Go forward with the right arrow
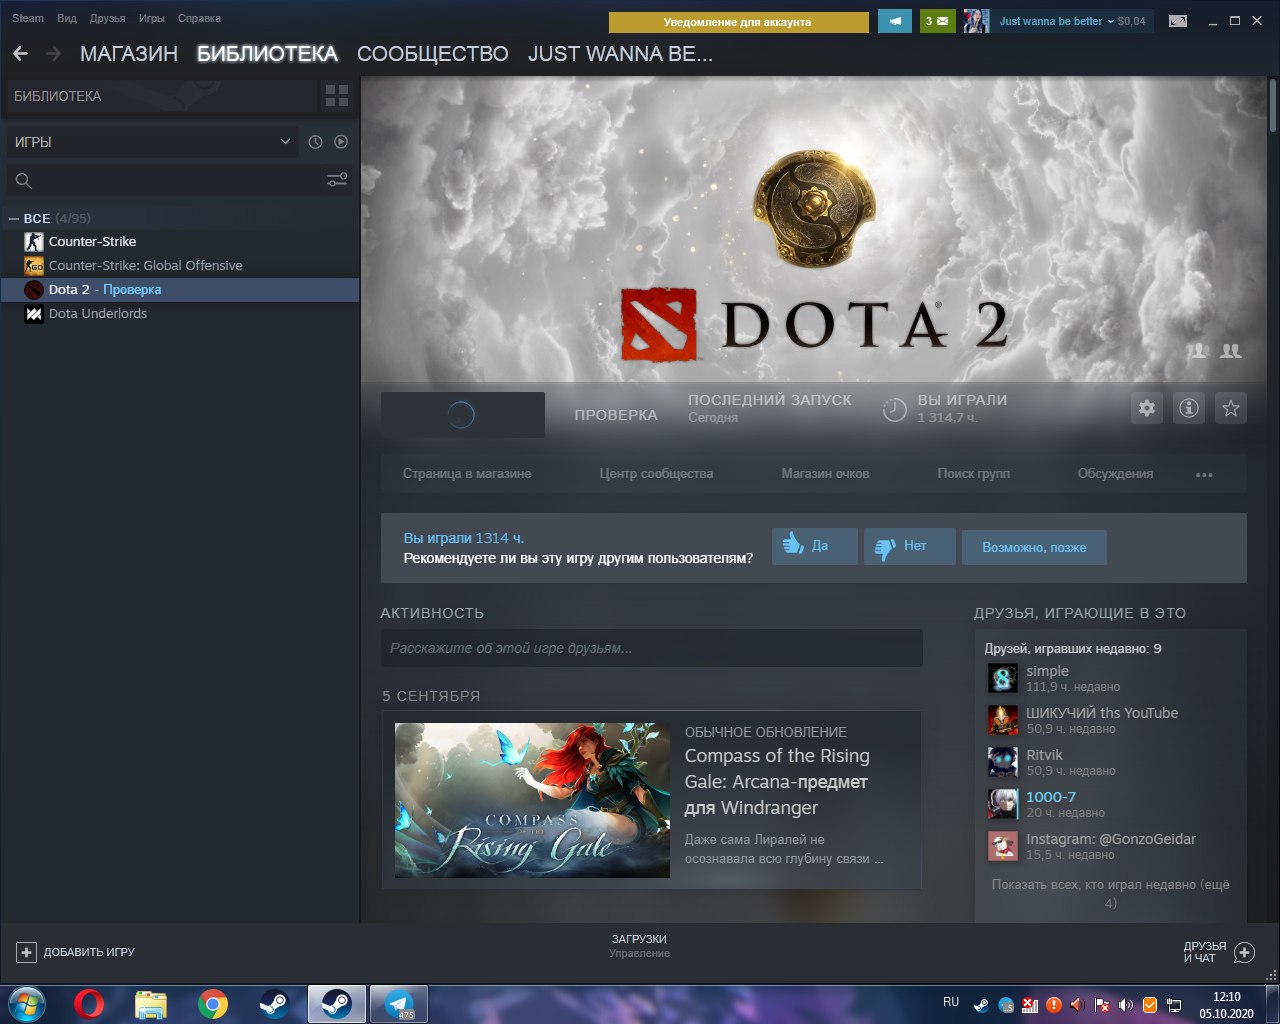Viewport: 1280px width, 1024px height. coord(53,54)
